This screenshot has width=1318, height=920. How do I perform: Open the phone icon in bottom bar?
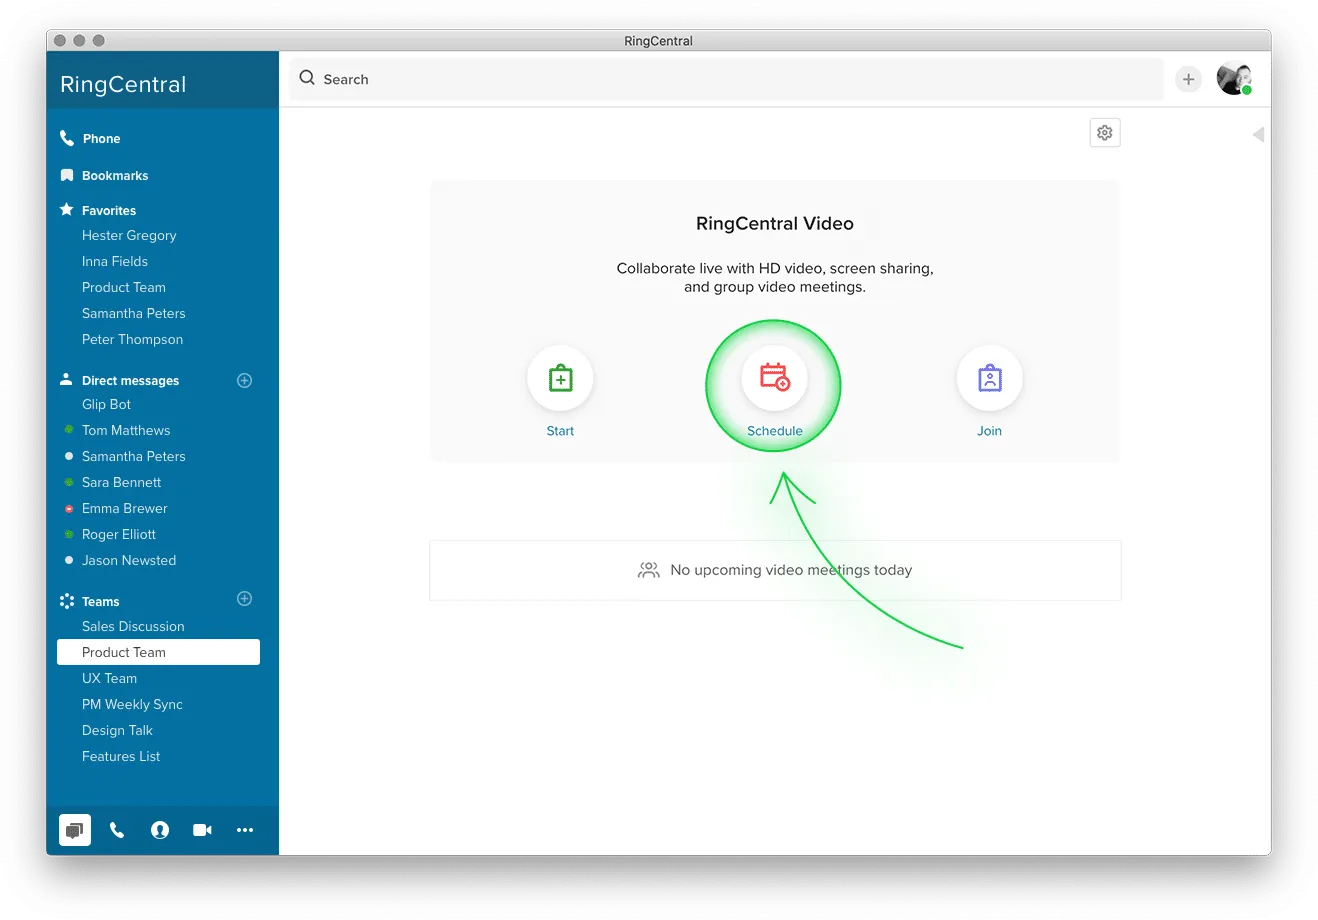[x=117, y=830]
